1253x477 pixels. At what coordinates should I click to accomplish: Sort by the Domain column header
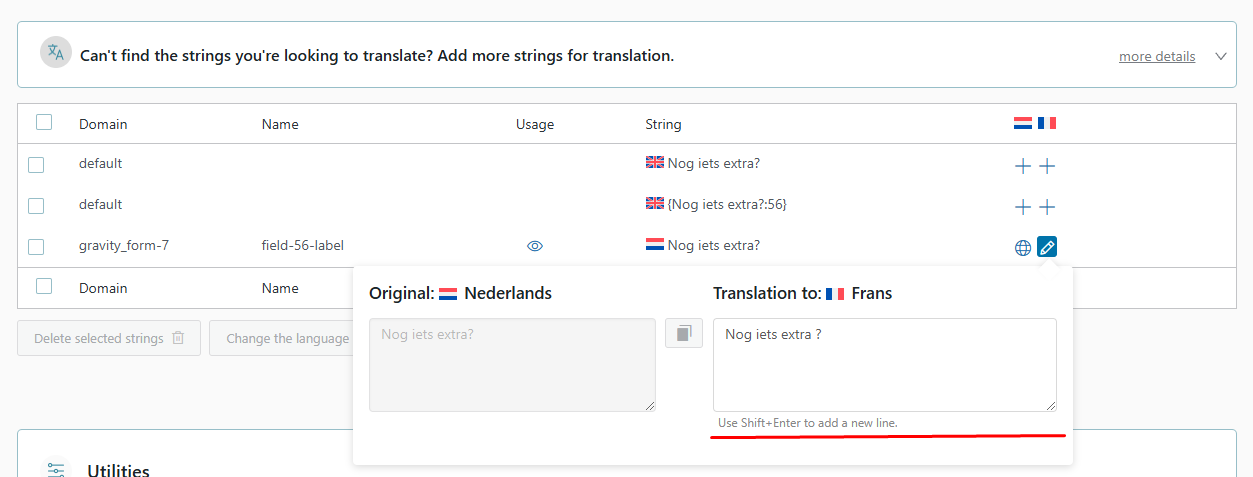click(103, 125)
